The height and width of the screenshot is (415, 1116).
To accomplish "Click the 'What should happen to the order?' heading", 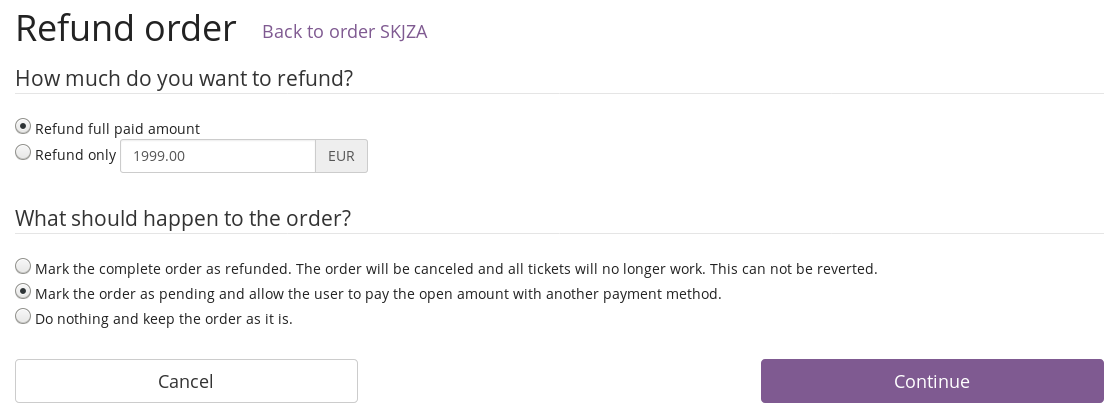I will point(183,218).
